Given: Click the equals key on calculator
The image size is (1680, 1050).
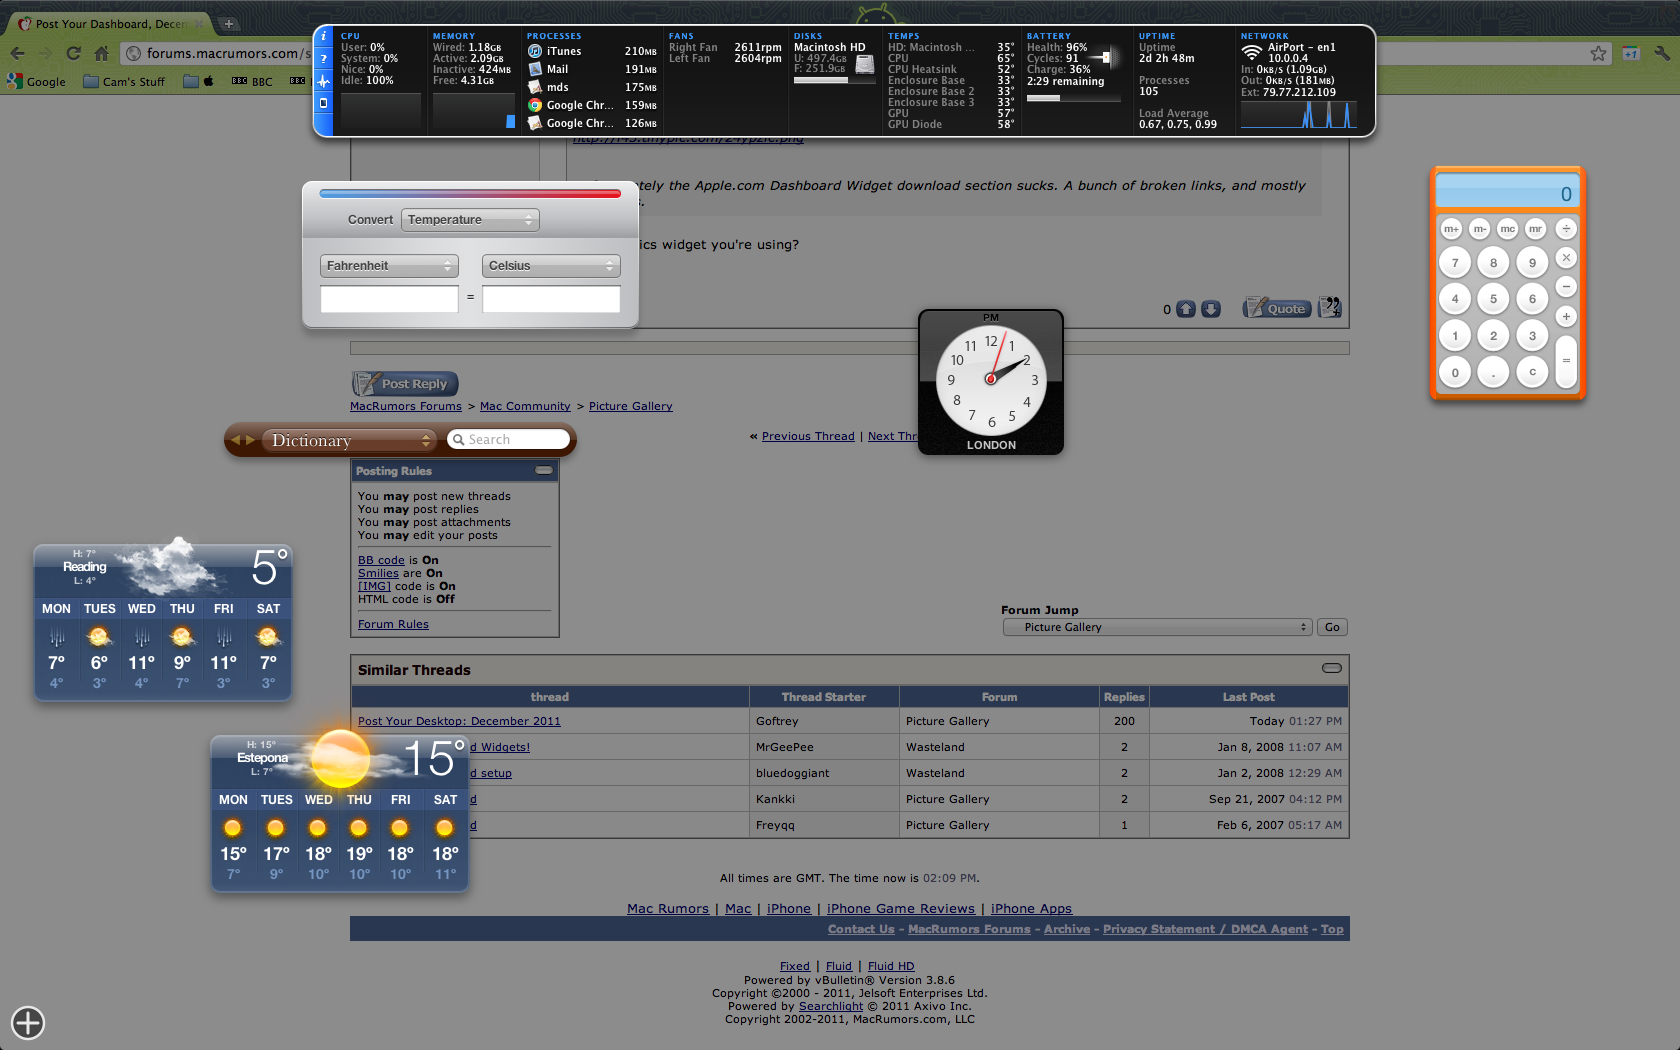Looking at the screenshot, I should pos(1566,361).
